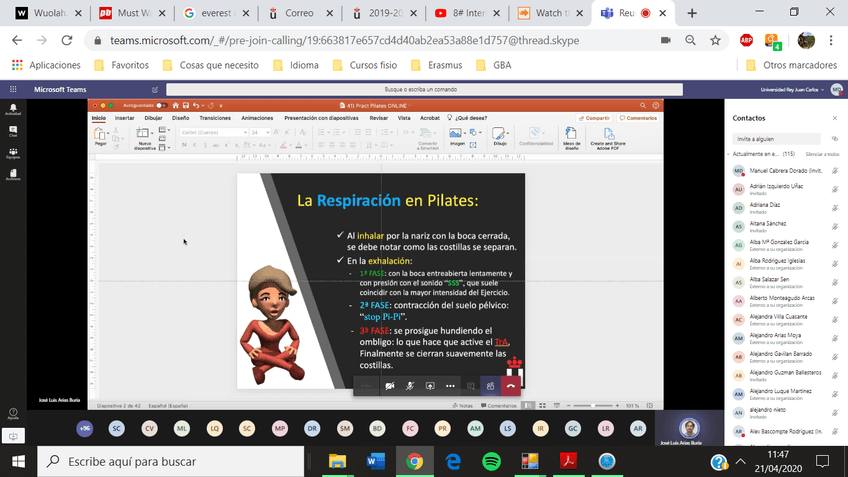
Task: Hang up the Teams call
Action: click(x=511, y=386)
